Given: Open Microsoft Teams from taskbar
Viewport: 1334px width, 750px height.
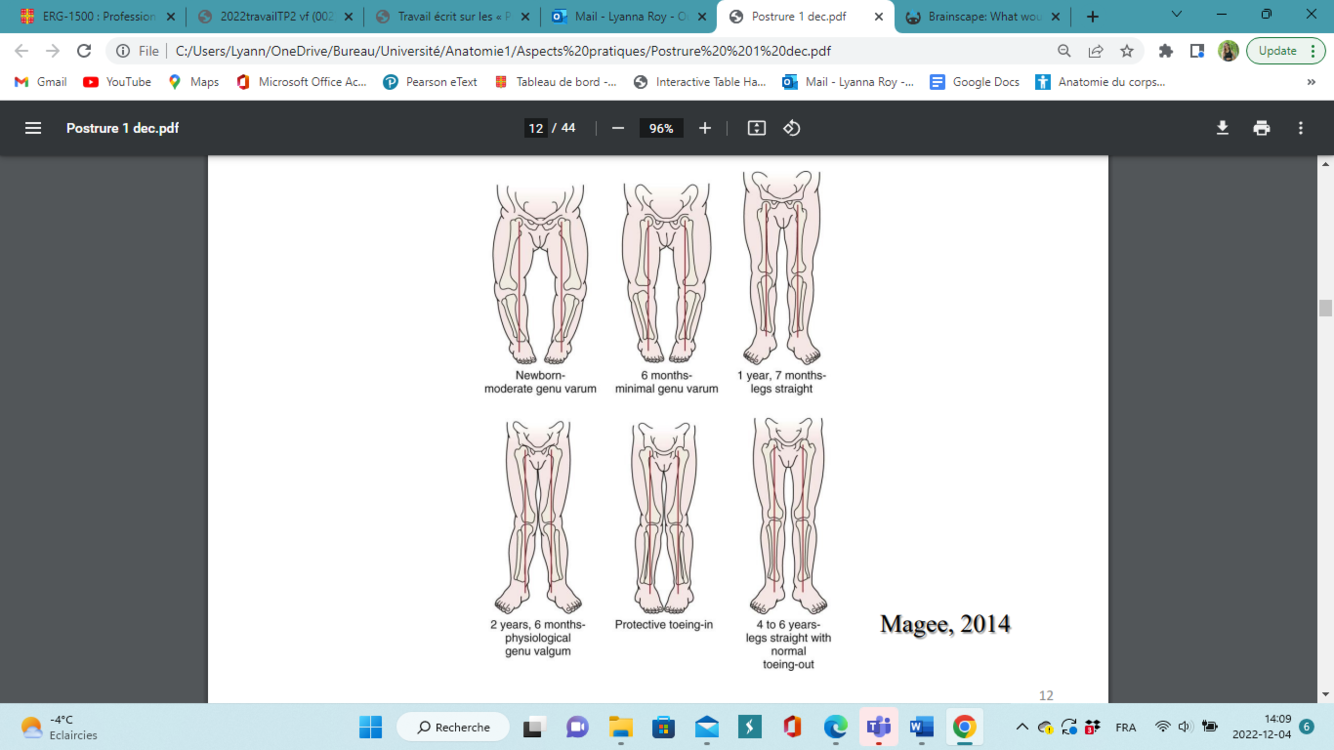Looking at the screenshot, I should pos(879,727).
